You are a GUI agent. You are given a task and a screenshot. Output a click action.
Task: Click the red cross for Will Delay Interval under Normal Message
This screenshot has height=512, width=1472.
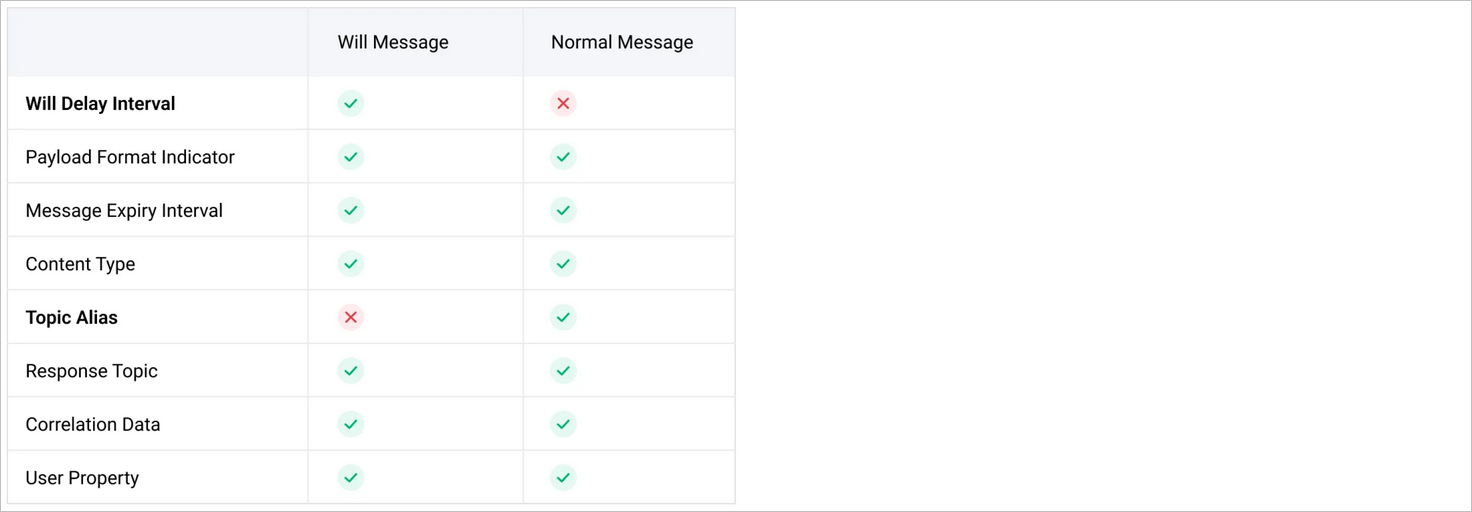563,103
